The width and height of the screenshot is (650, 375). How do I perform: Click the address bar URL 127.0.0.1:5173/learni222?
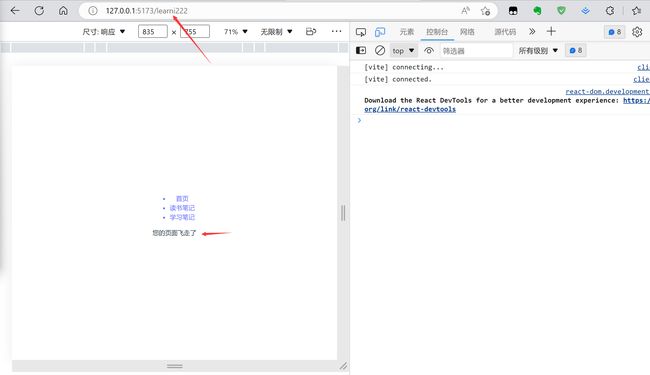coord(147,11)
